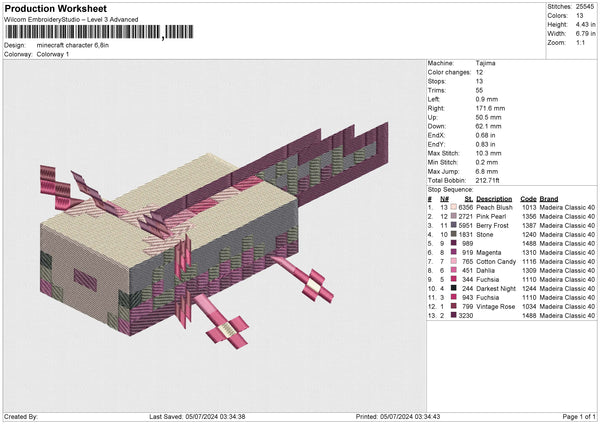Viewport: 600px width, 424px height.
Task: Click the Width value '6.79 in'
Action: coord(585,34)
